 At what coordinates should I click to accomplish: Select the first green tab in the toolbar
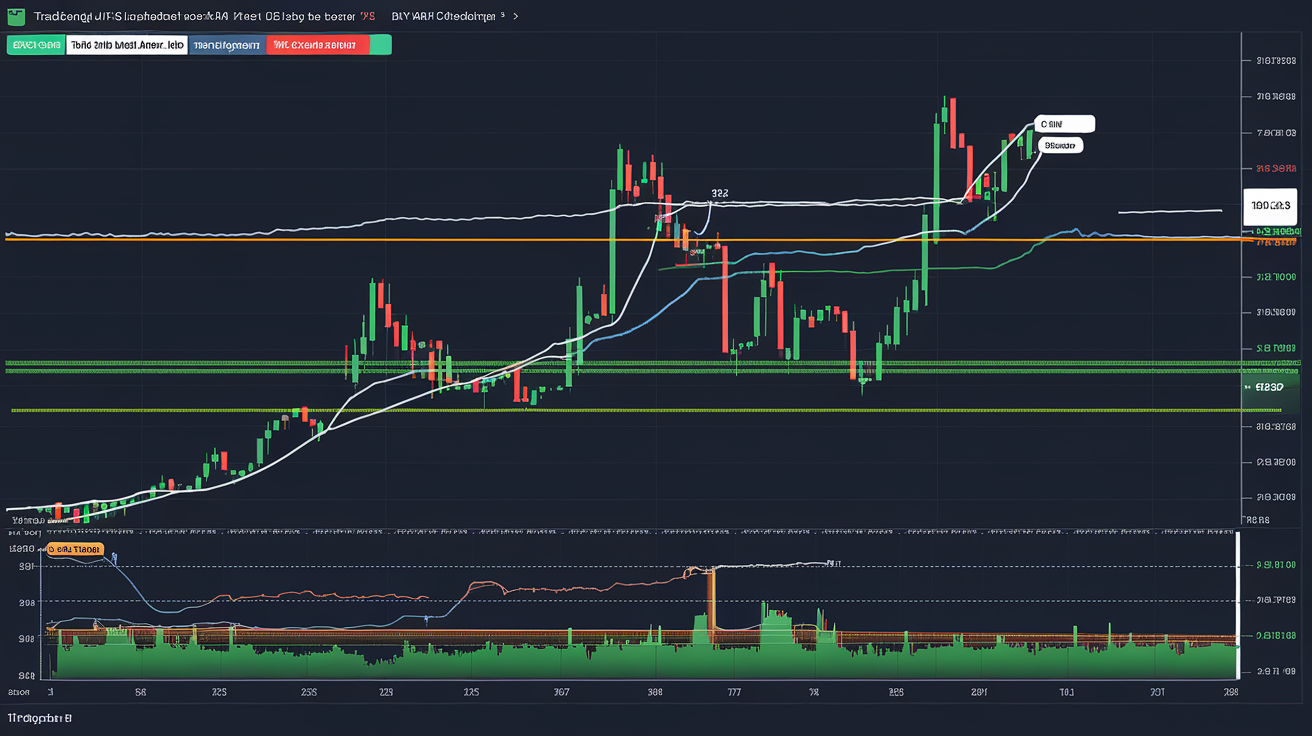point(35,45)
